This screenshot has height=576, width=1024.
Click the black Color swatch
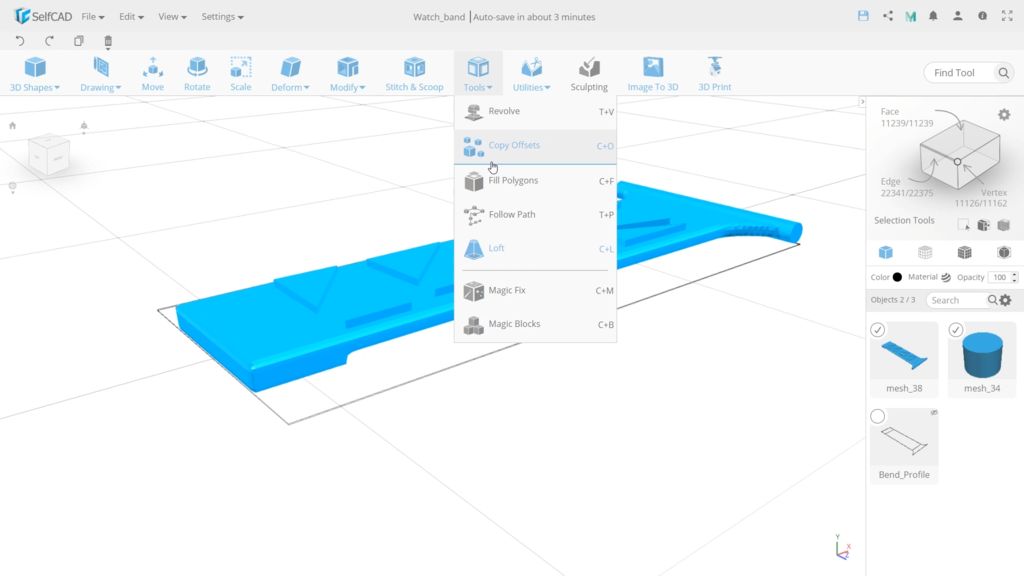[x=897, y=277]
